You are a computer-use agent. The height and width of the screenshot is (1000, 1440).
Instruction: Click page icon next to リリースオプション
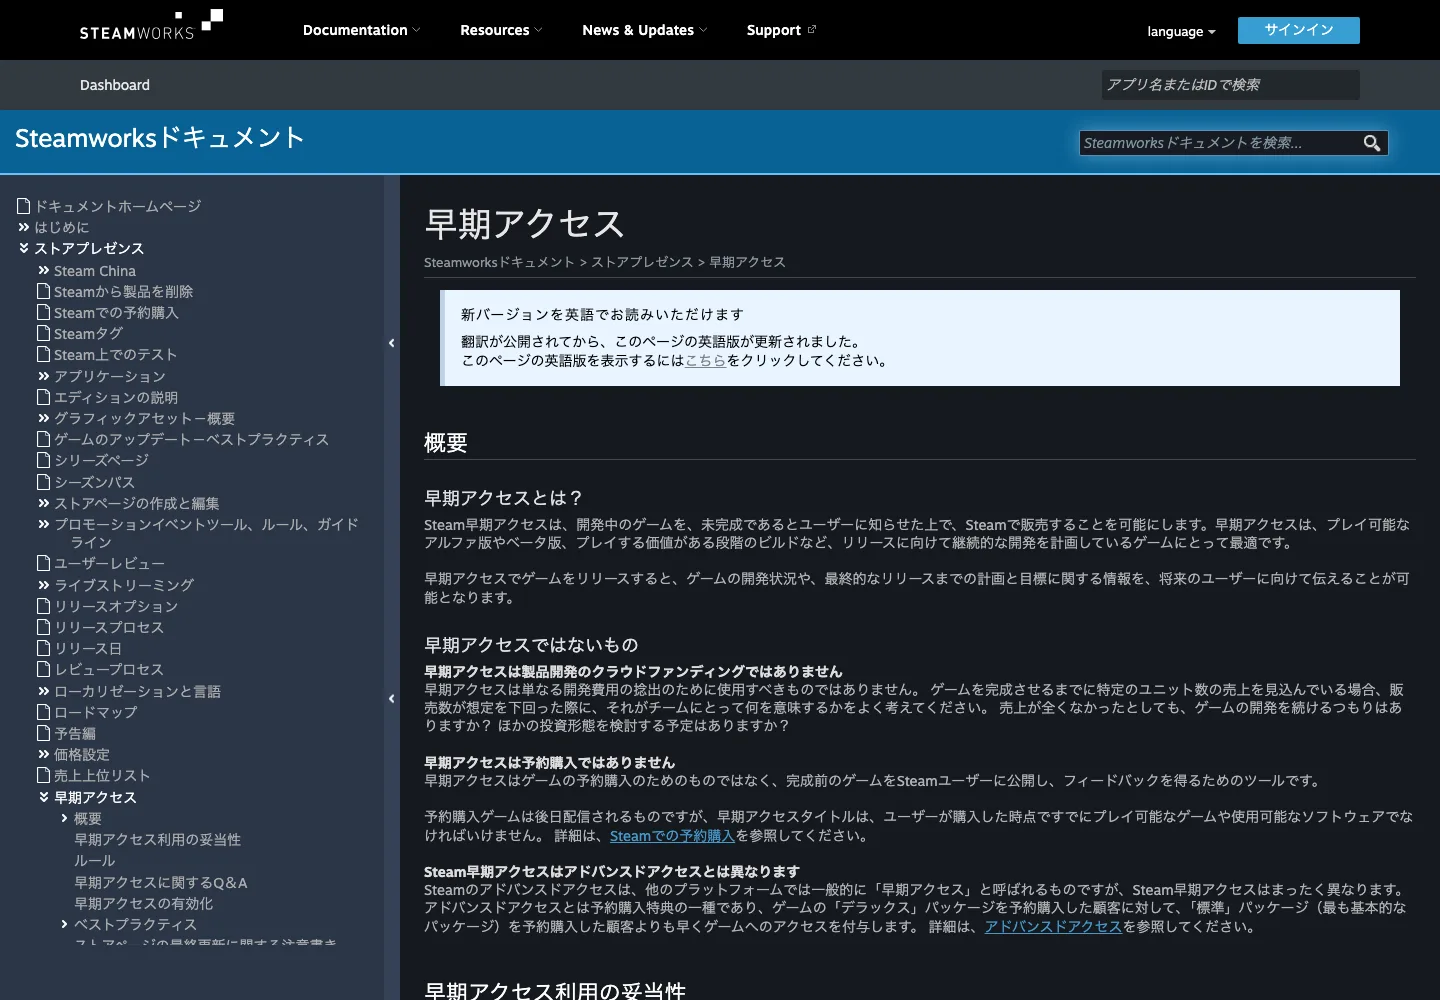coord(43,606)
